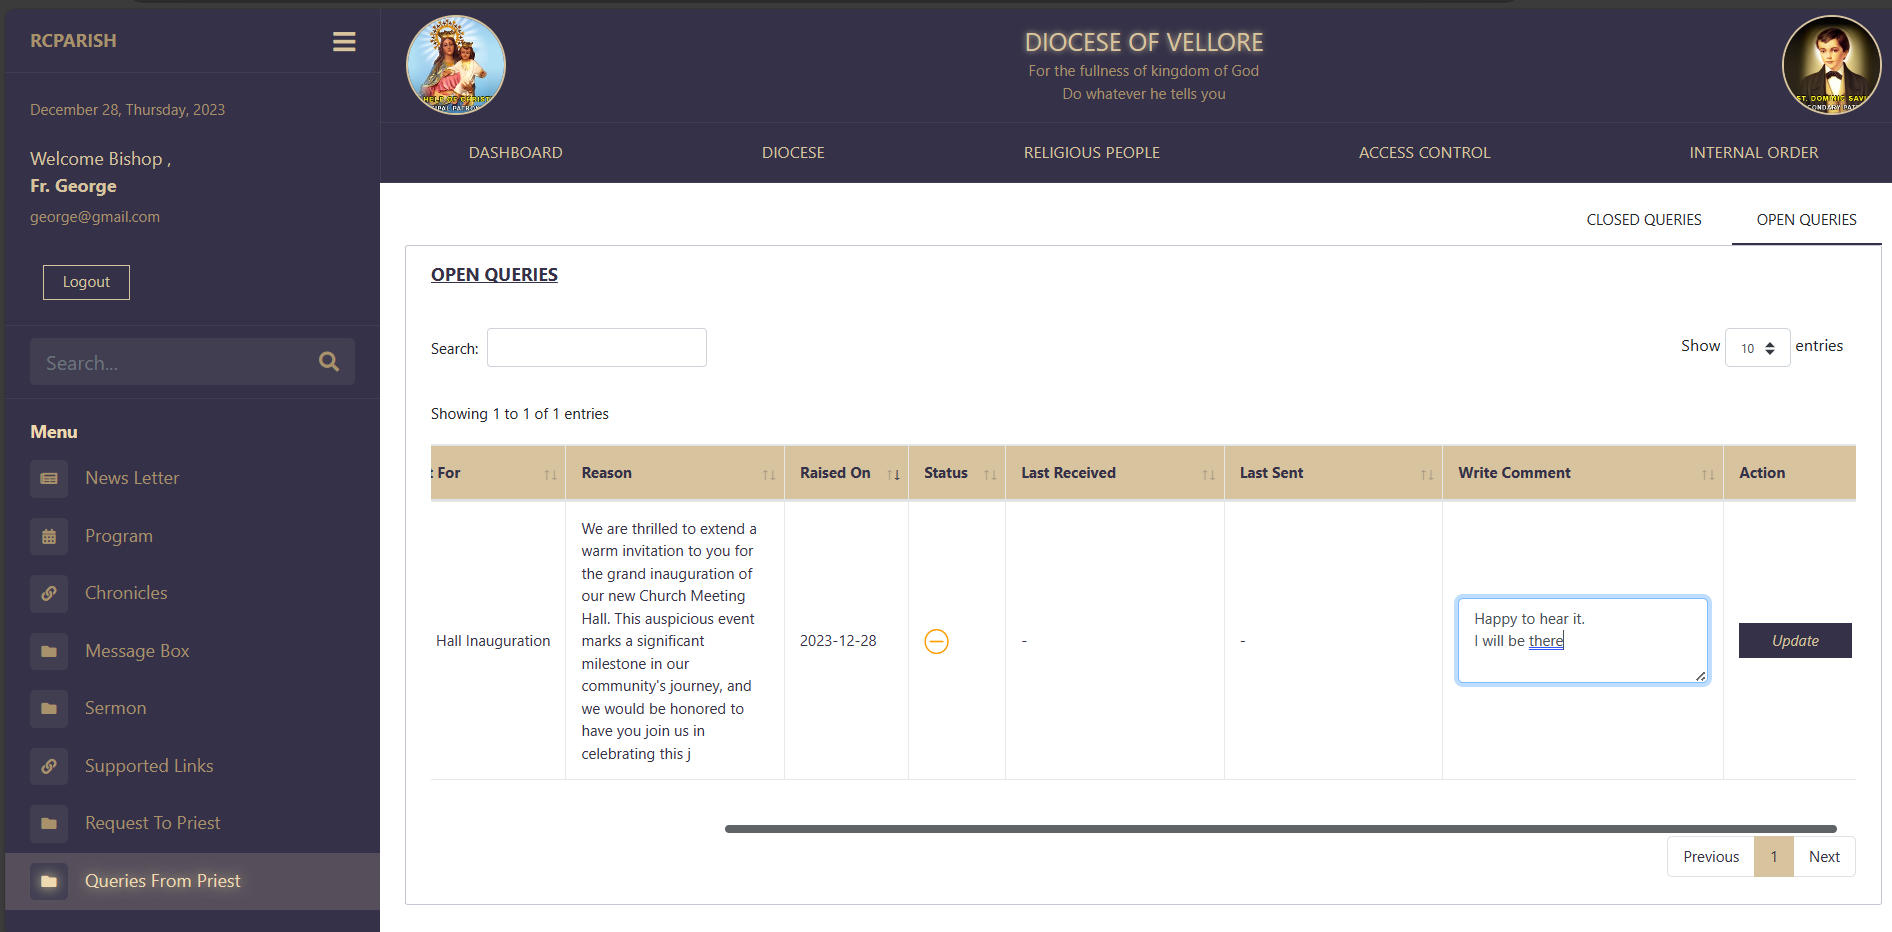Click the Supported Links chain icon
The image size is (1892, 932).
49,767
